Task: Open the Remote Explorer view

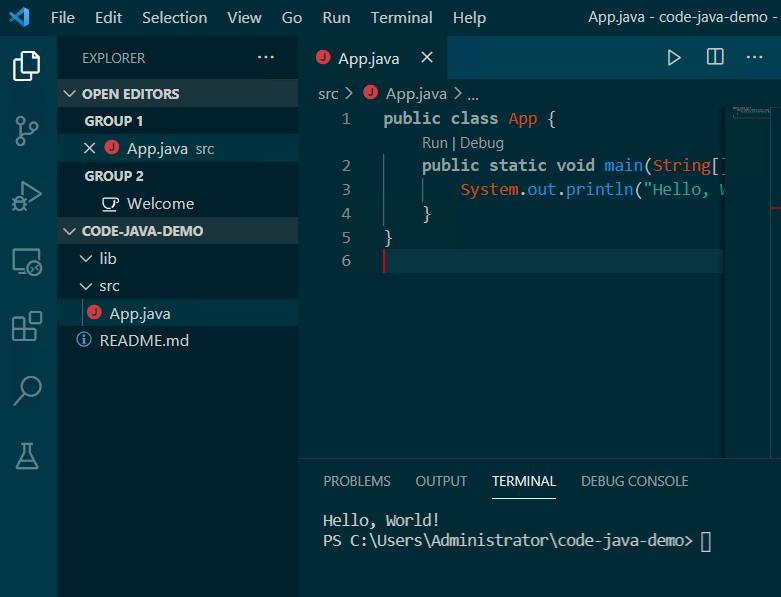Action: (x=27, y=262)
